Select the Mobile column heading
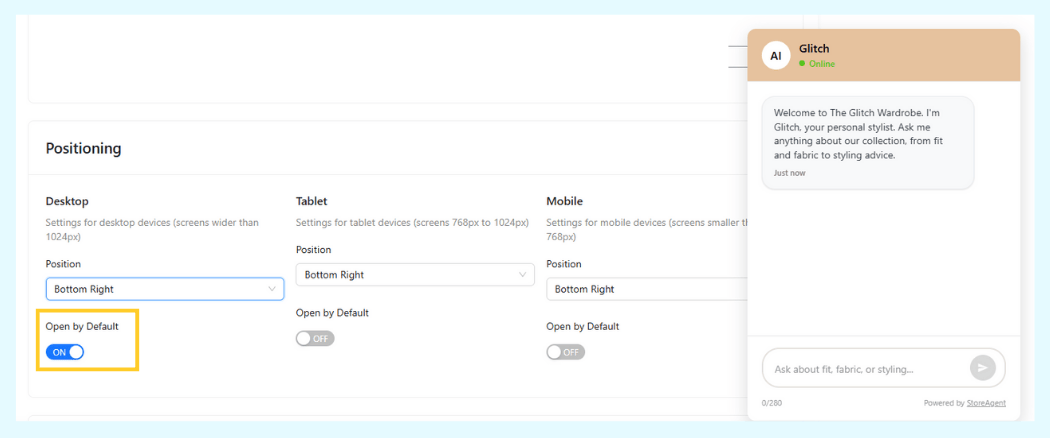The height and width of the screenshot is (438, 1050). [x=564, y=201]
